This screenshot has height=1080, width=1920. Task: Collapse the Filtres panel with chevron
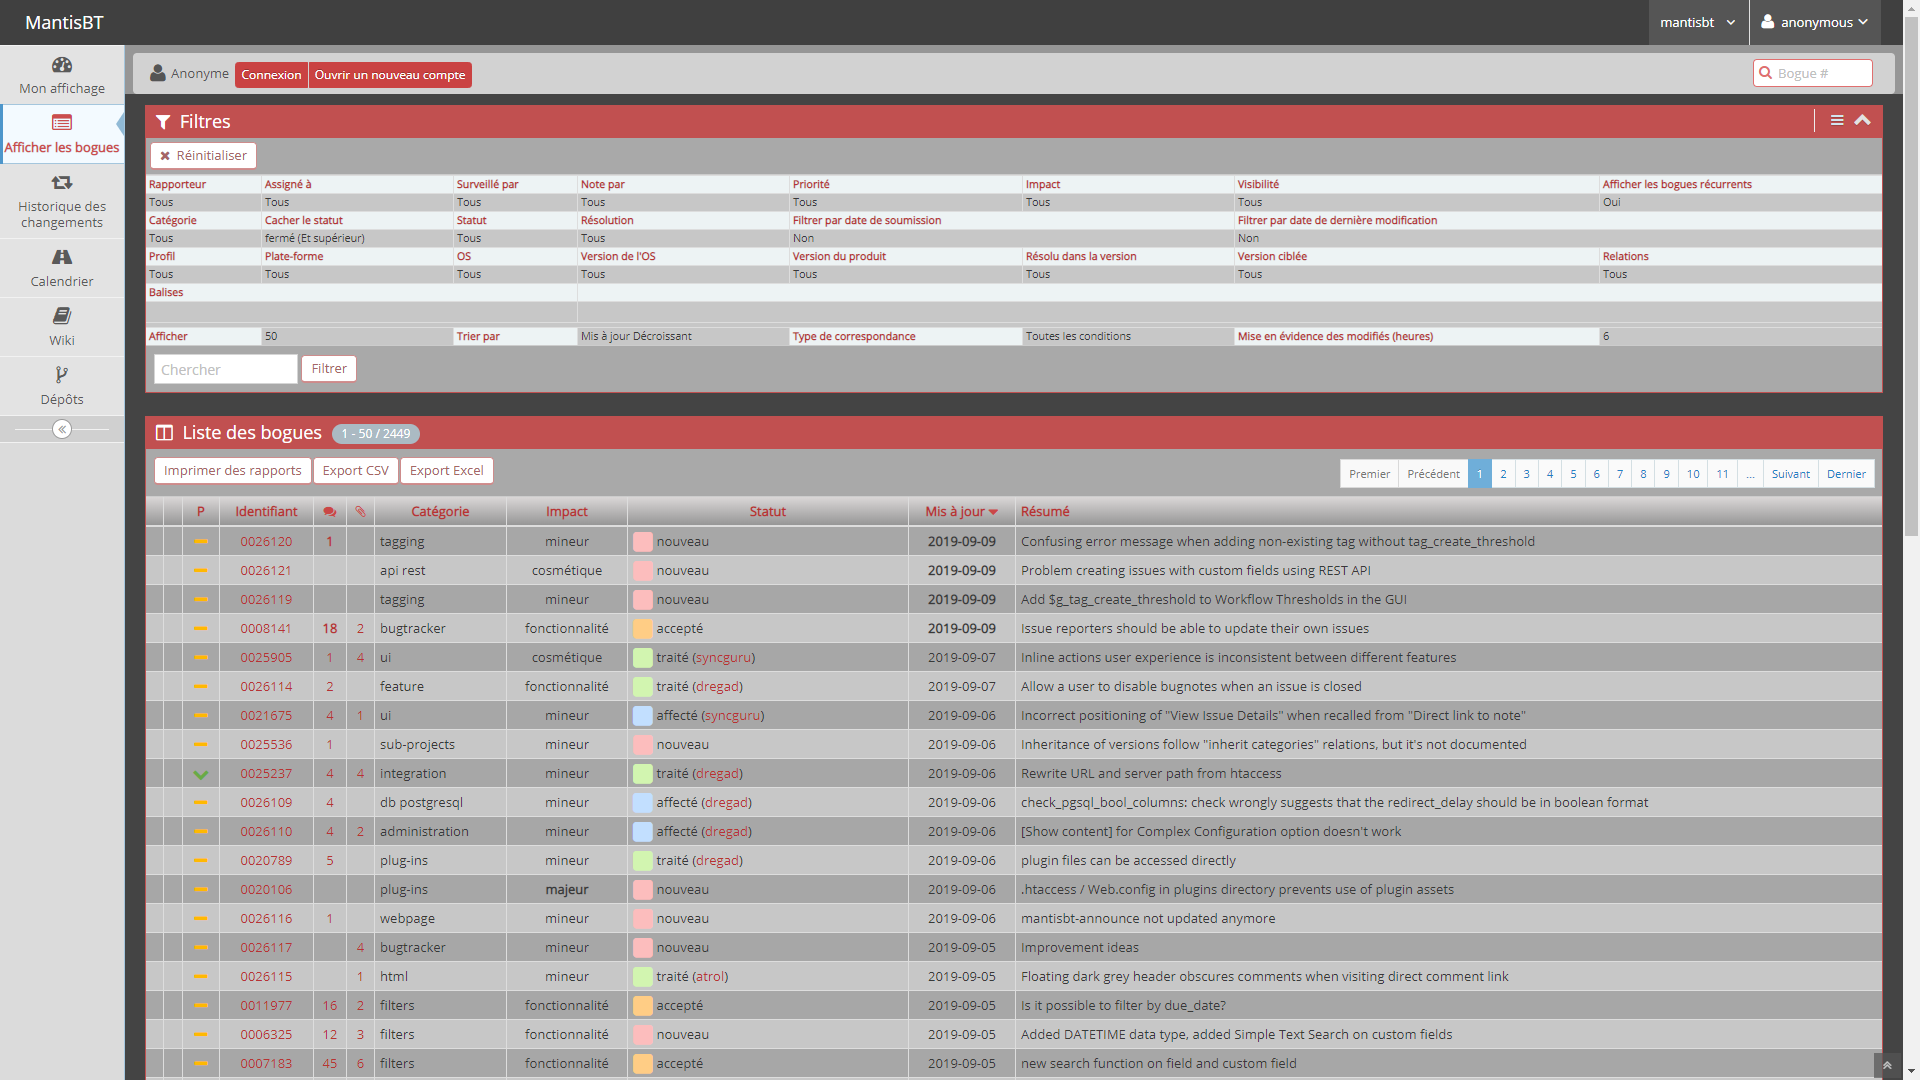1862,120
